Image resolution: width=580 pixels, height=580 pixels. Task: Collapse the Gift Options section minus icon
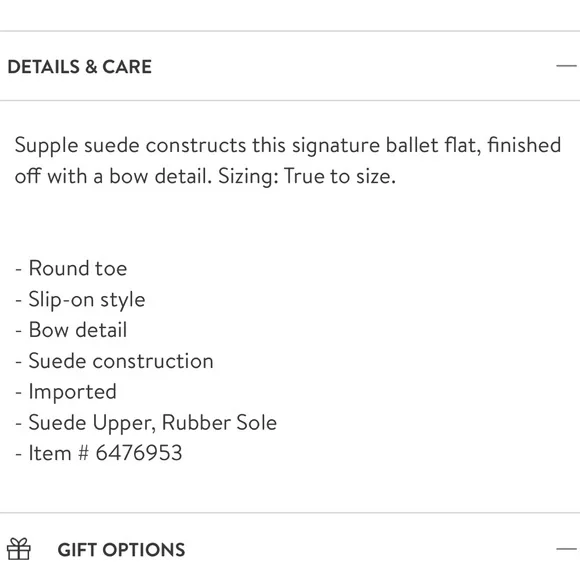pyautogui.click(x=566, y=549)
